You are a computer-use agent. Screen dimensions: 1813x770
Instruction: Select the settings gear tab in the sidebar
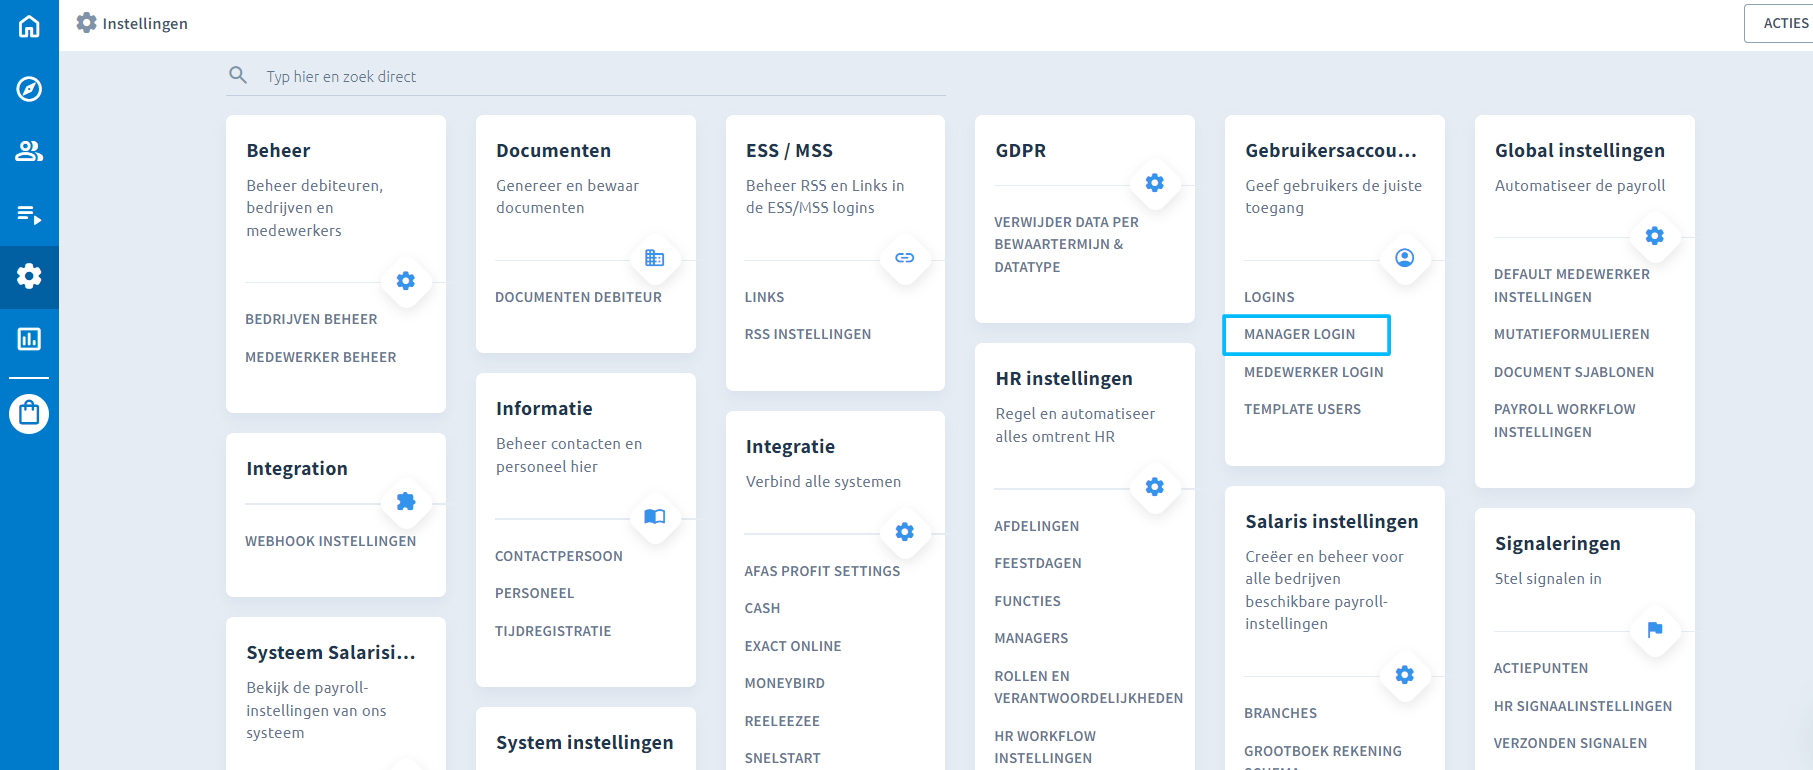click(29, 276)
